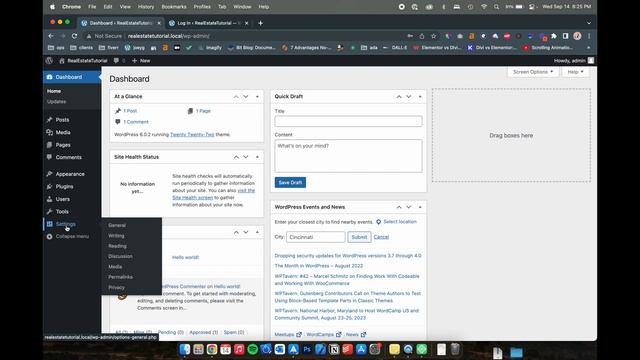Open Comments in the sidebar
The height and width of the screenshot is (360, 640).
pyautogui.click(x=68, y=157)
